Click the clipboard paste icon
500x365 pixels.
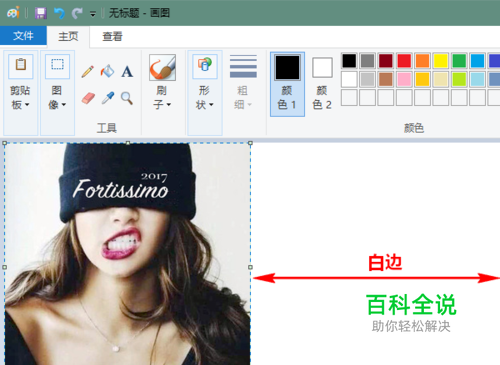21,65
